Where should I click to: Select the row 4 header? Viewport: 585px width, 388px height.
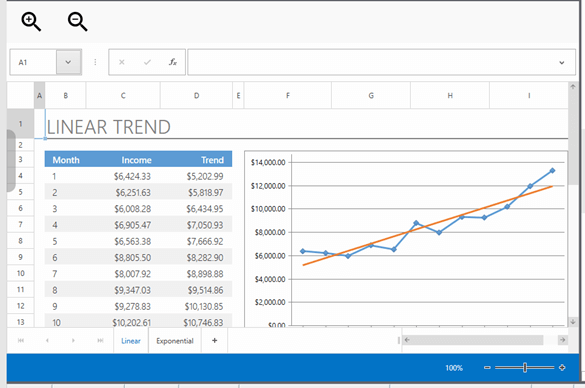coord(21,175)
